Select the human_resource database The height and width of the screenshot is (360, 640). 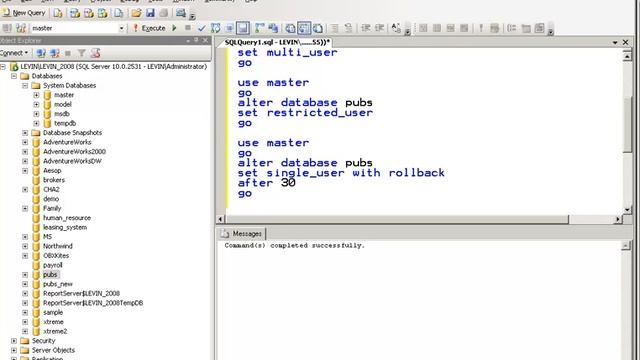[x=67, y=218]
